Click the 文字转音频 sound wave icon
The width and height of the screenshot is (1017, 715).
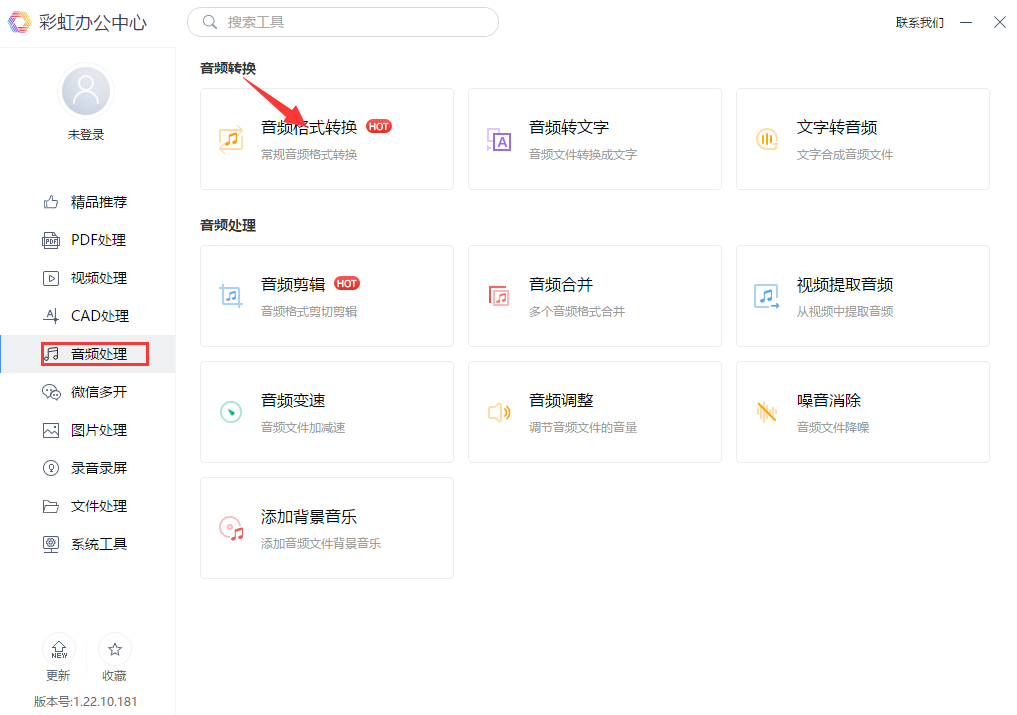click(x=767, y=139)
